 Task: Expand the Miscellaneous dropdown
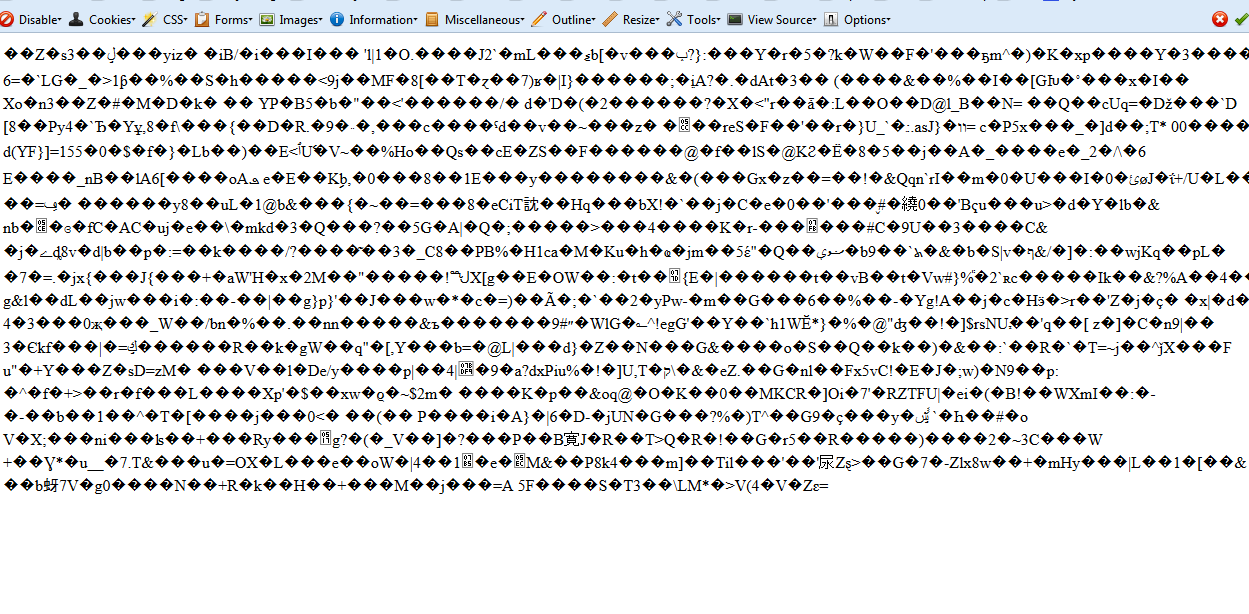pyautogui.click(x=475, y=19)
